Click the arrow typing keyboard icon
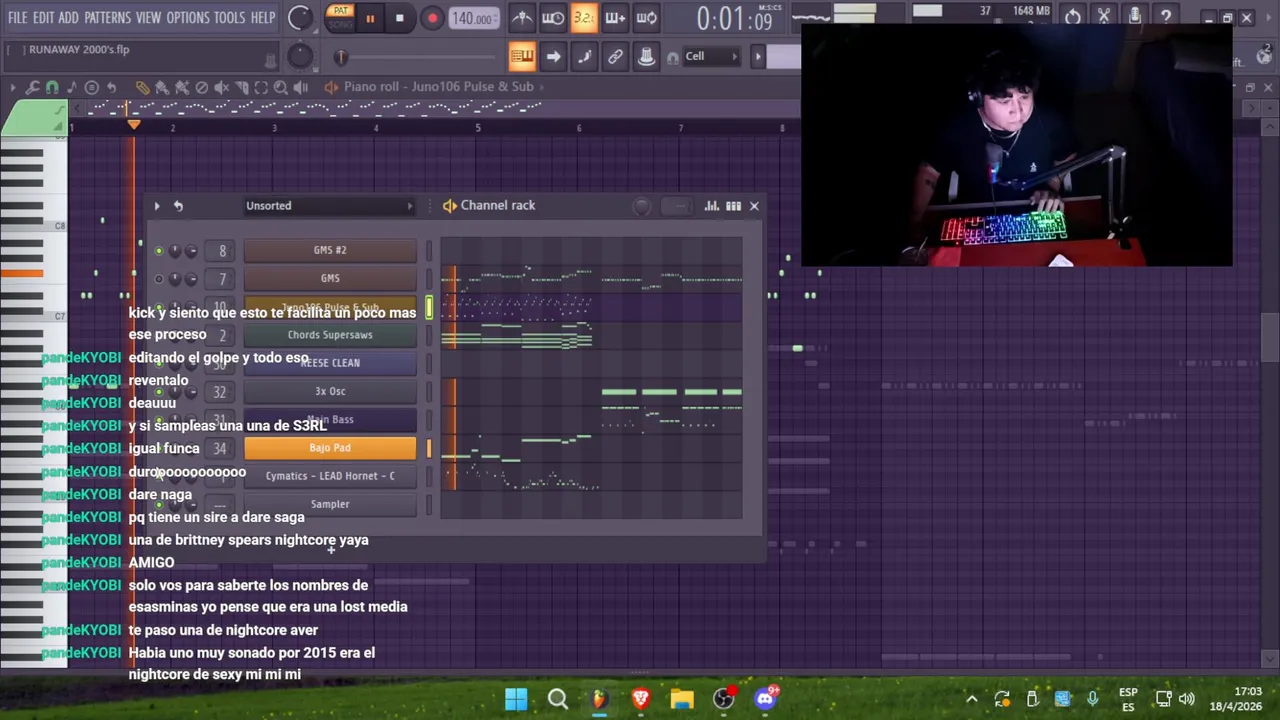 553,56
